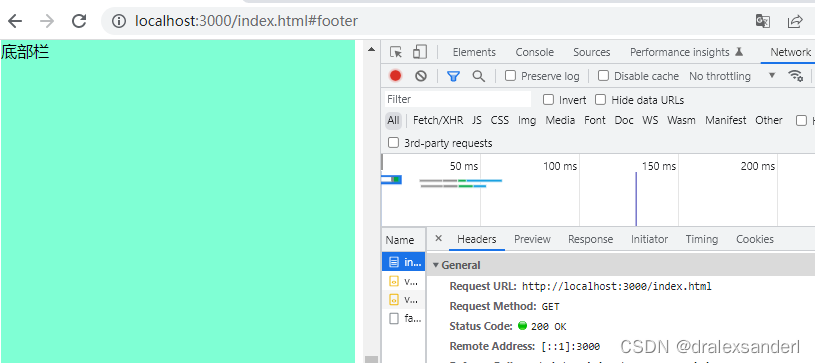The image size is (815, 363).
Task: Toggle the device toolbar icon
Action: click(x=419, y=52)
